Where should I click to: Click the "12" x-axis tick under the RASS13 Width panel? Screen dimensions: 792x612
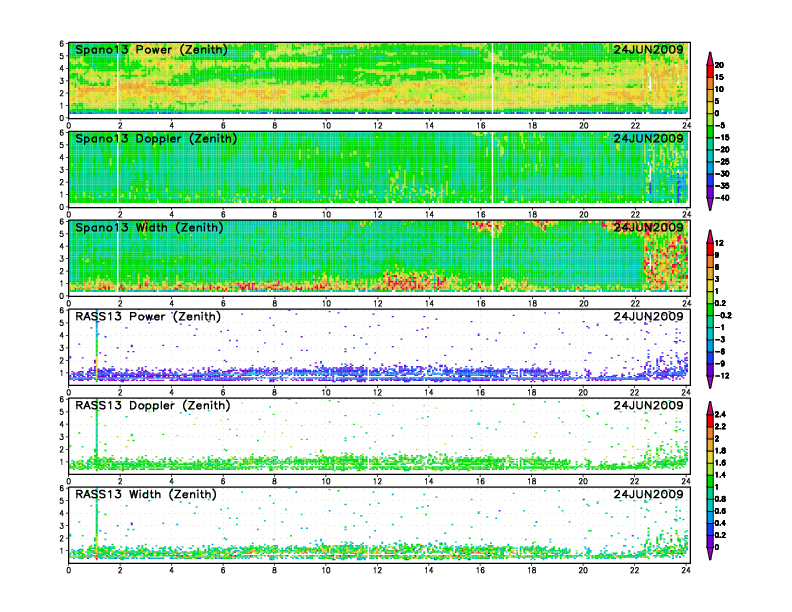point(378,570)
